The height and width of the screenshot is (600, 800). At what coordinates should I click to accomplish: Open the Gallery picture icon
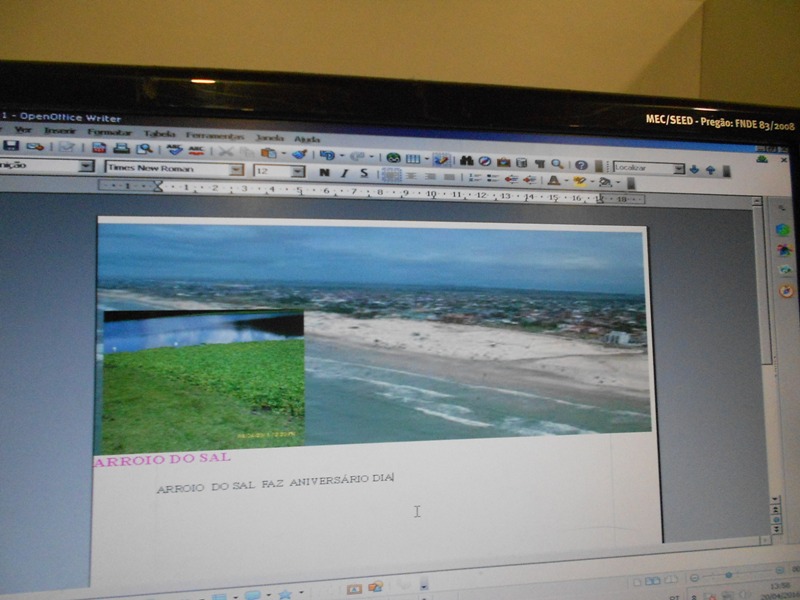tap(504, 162)
